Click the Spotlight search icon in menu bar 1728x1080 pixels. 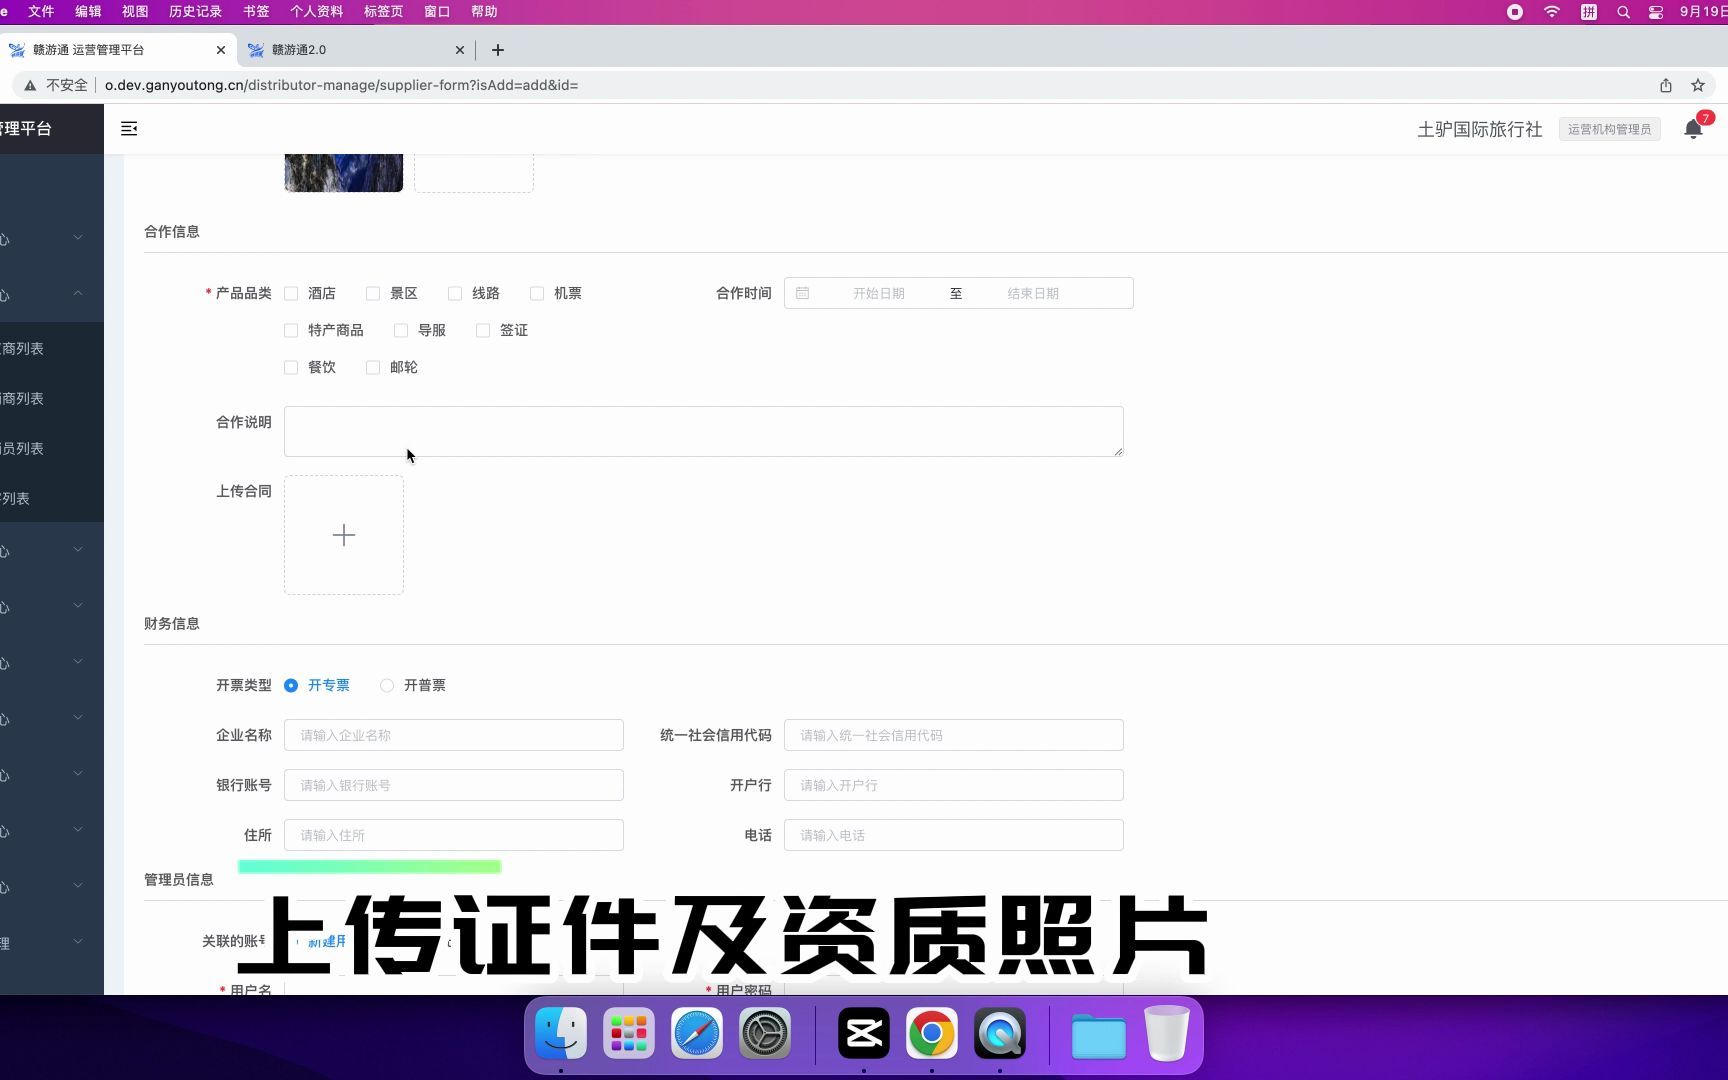point(1624,12)
